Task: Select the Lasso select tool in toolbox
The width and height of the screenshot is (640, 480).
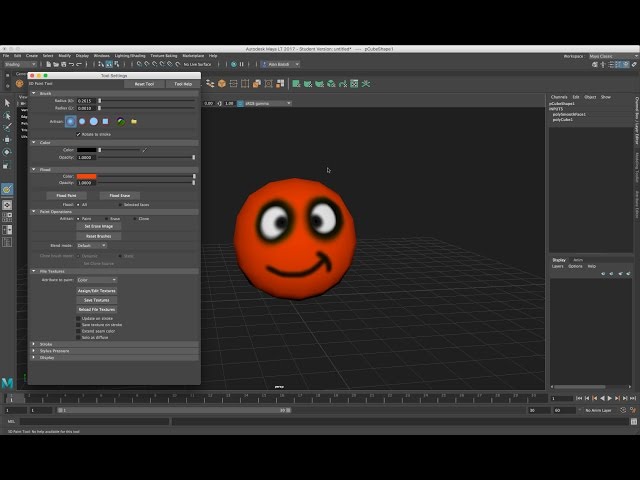Action: [x=7, y=116]
